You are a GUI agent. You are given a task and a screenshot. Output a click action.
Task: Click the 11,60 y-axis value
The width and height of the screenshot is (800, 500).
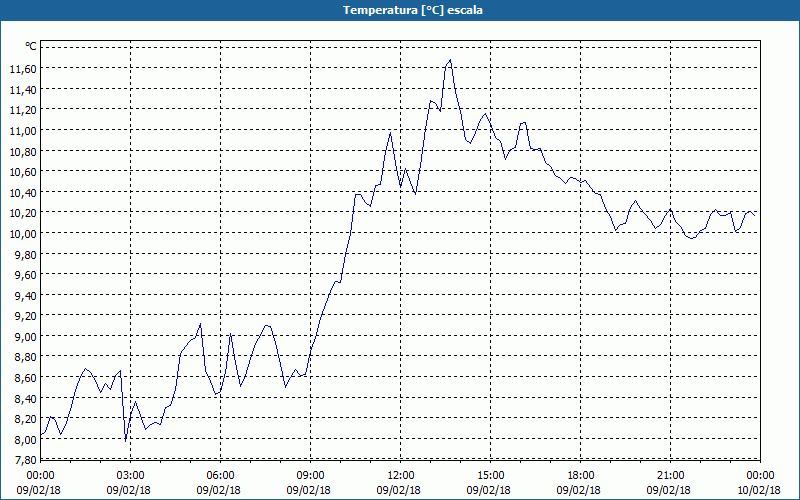(23, 68)
